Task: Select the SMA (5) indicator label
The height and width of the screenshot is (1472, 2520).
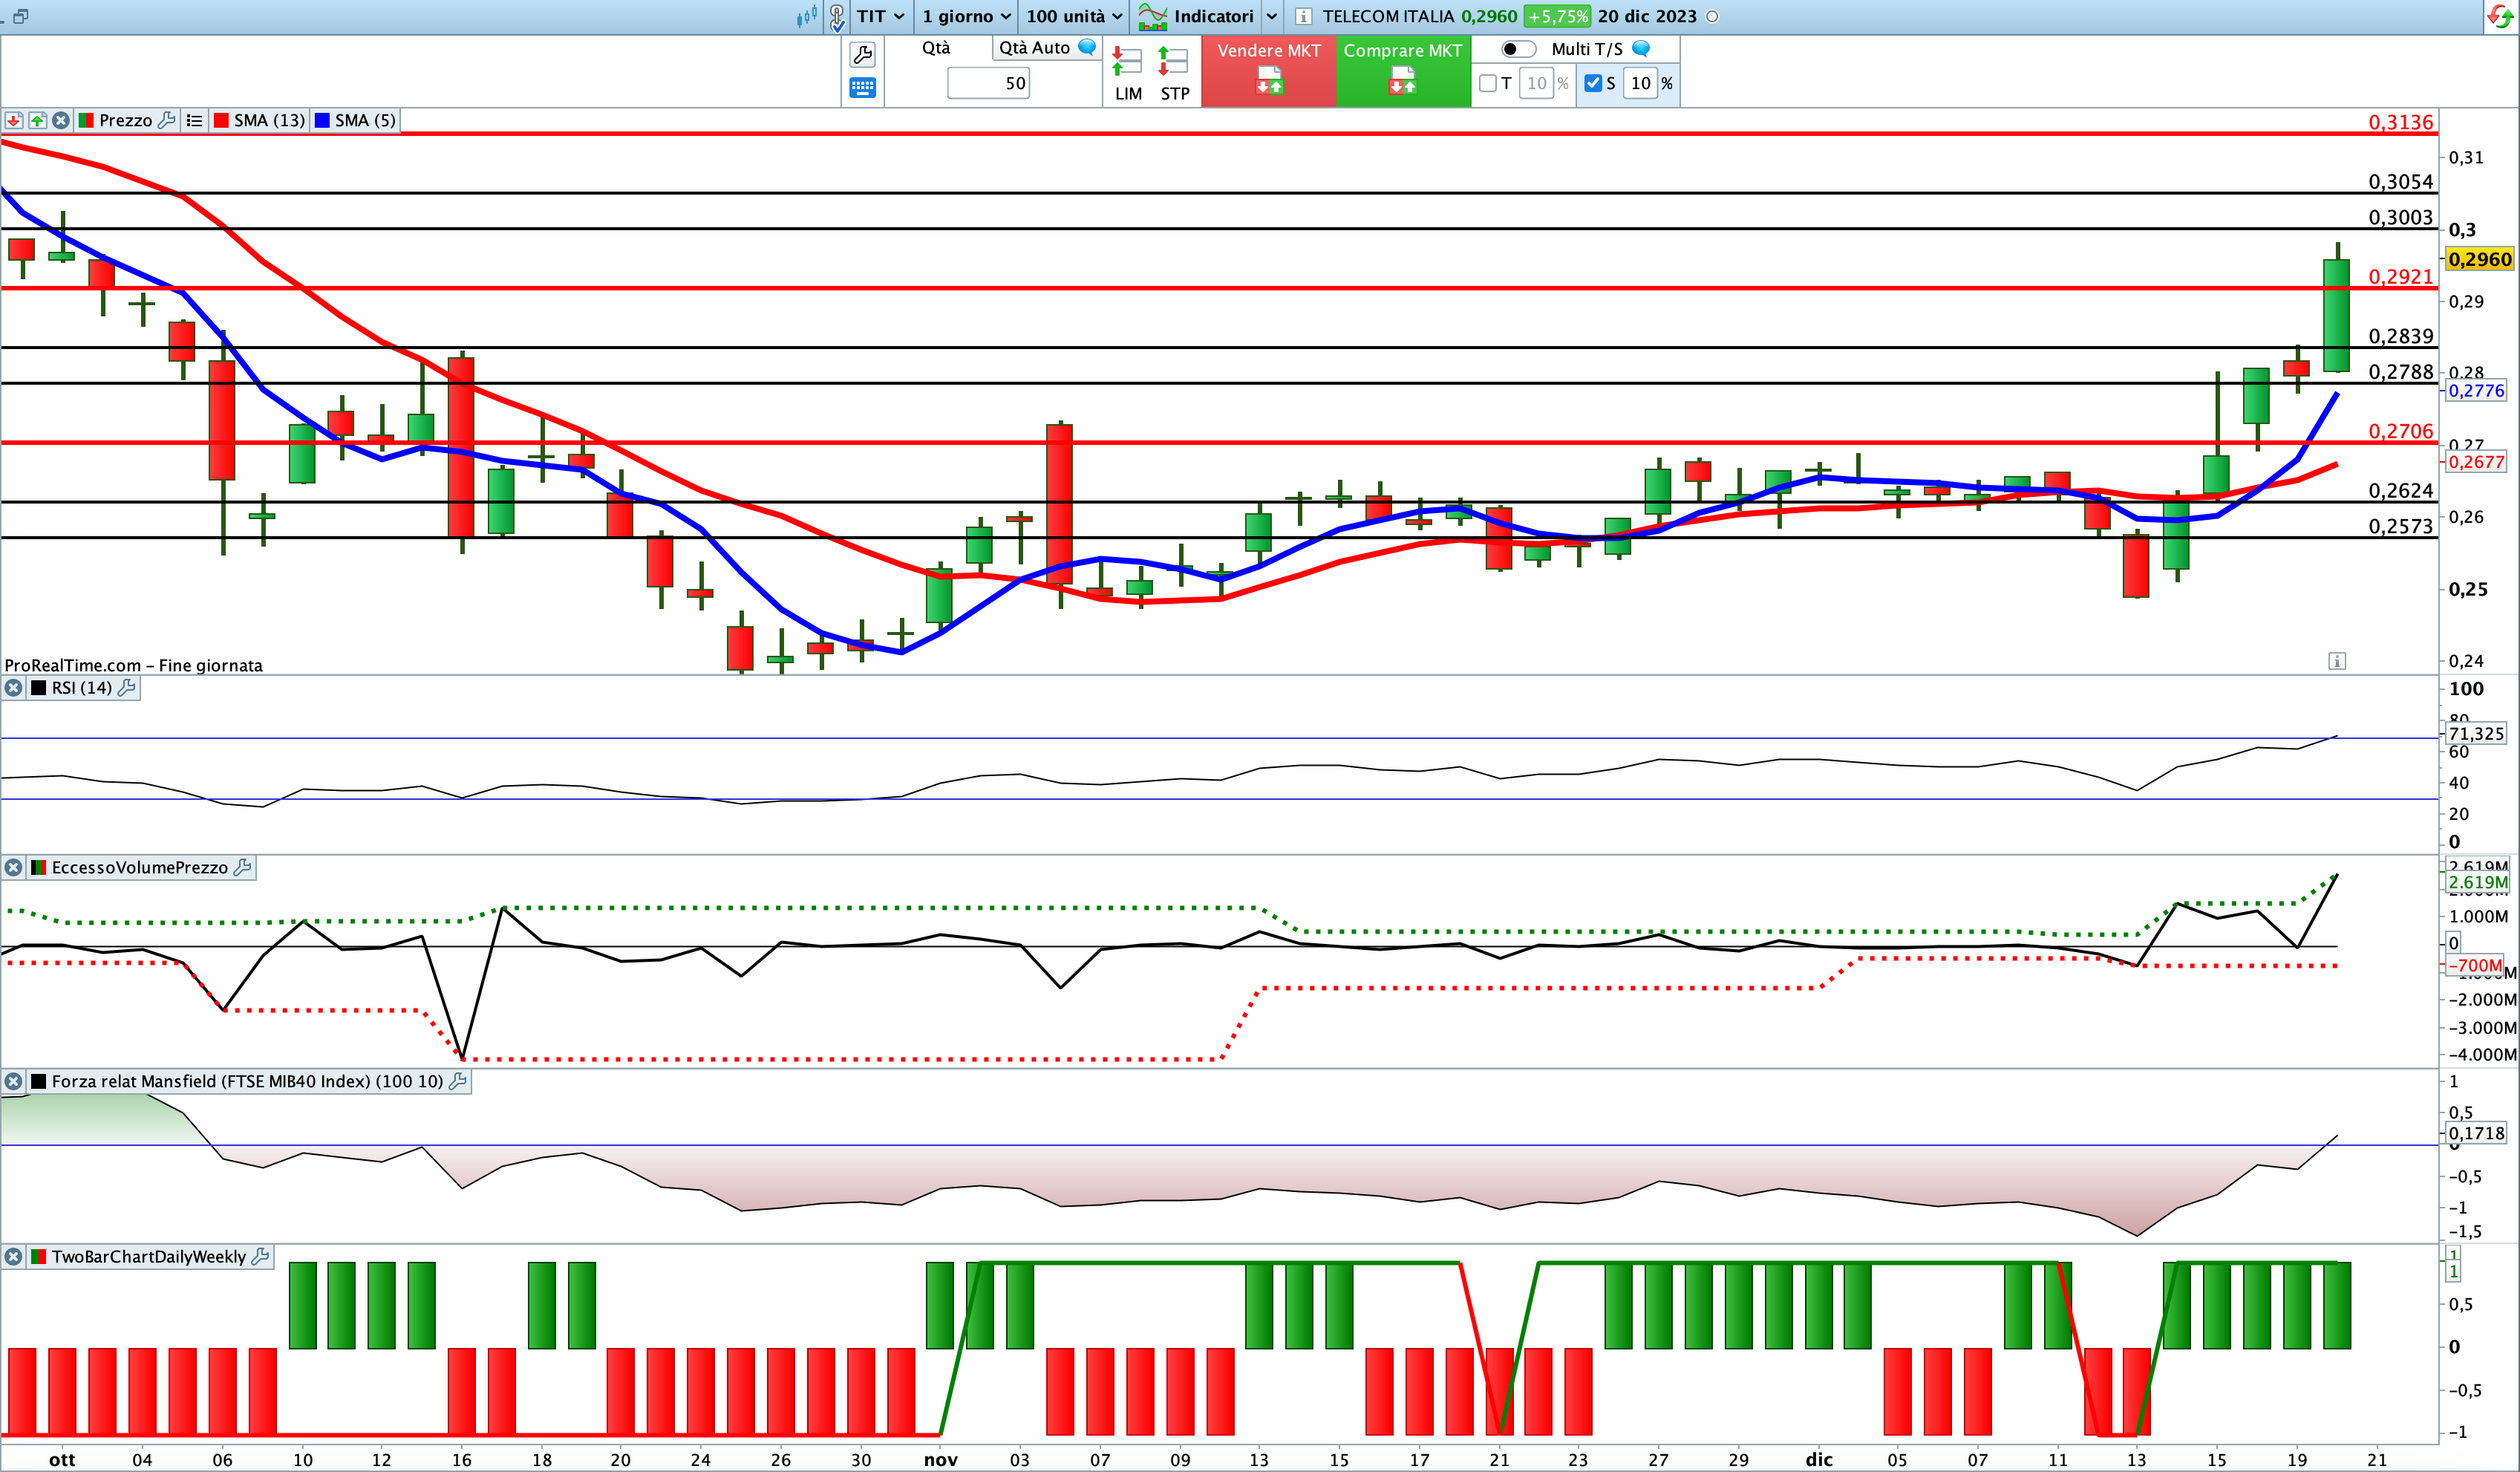Action: pyautogui.click(x=366, y=120)
